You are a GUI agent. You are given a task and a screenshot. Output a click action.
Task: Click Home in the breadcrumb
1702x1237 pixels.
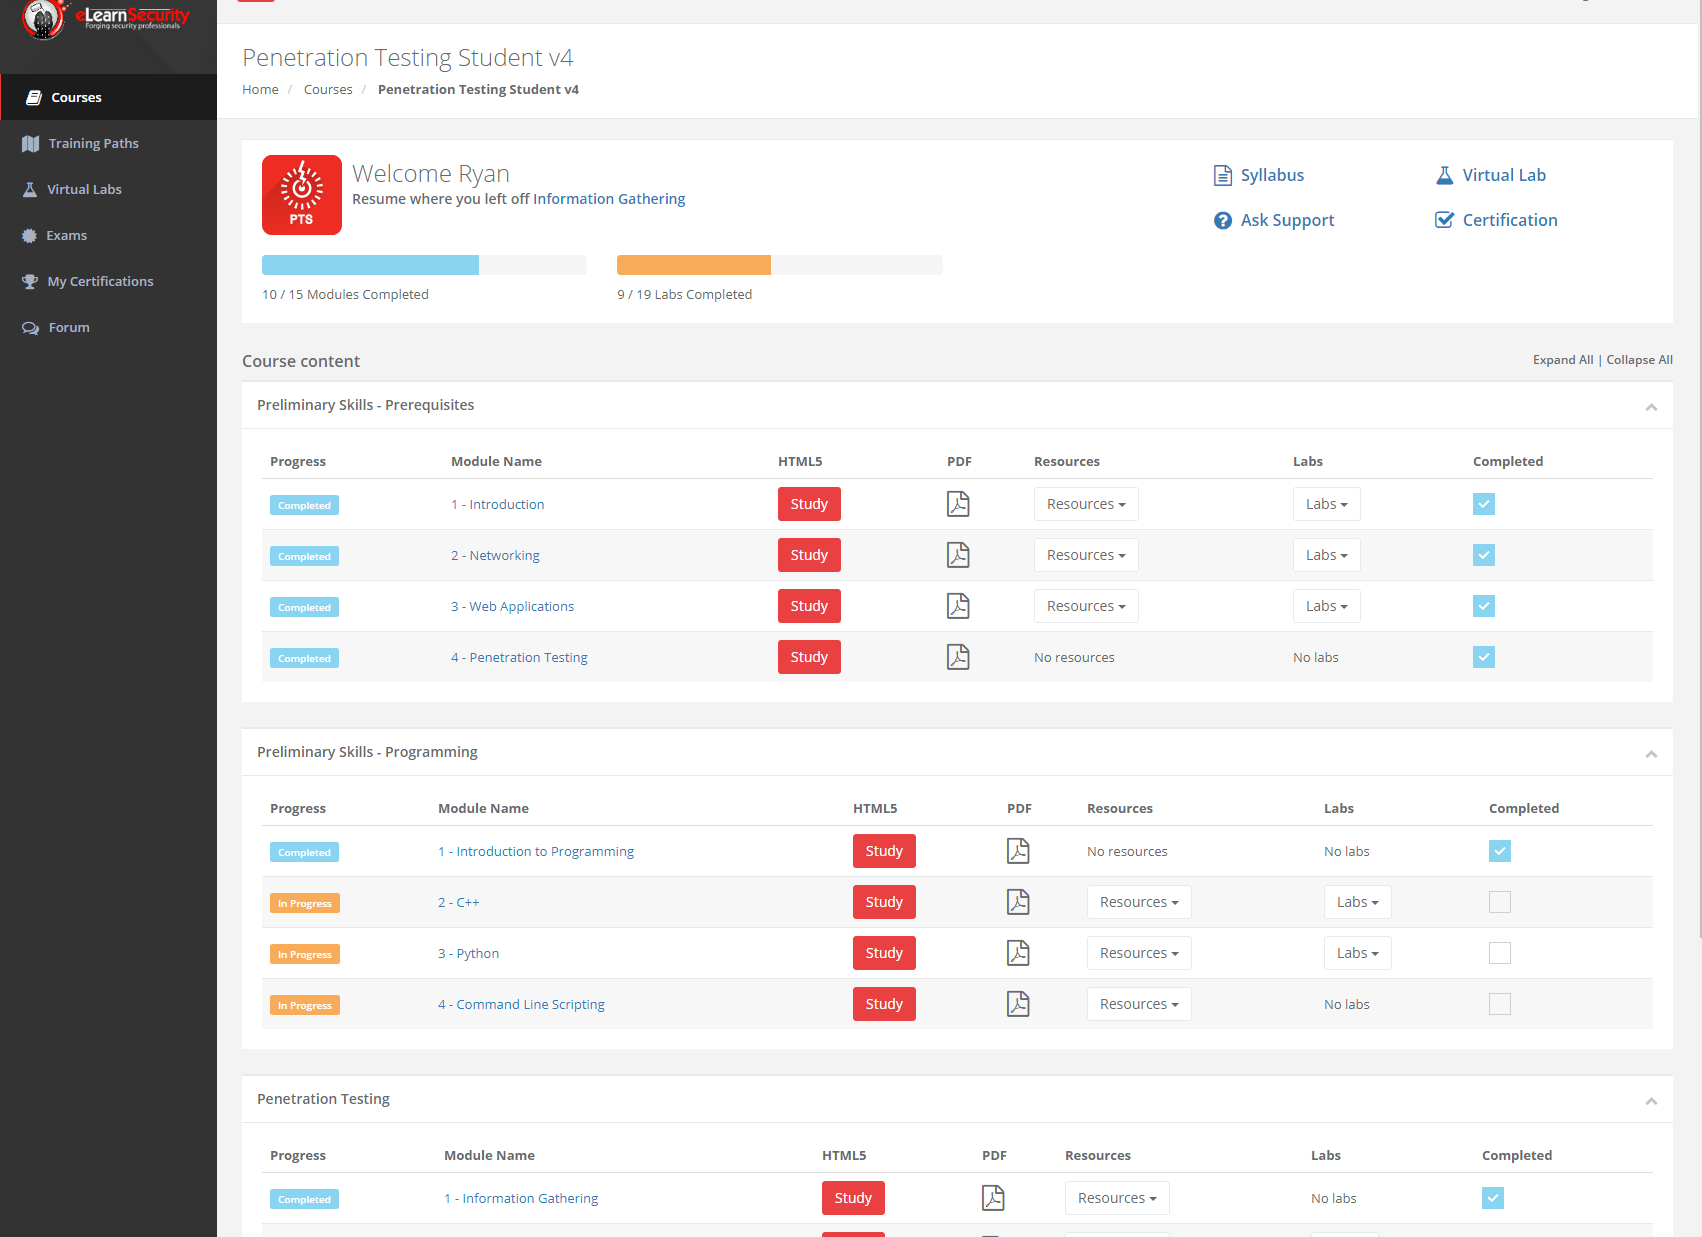click(x=260, y=89)
